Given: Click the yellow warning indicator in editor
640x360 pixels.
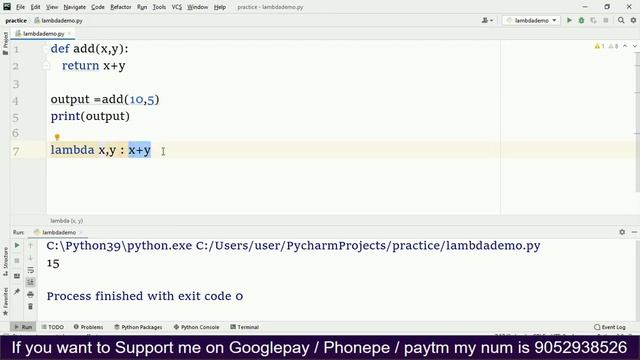Looking at the screenshot, I should click(599, 46).
